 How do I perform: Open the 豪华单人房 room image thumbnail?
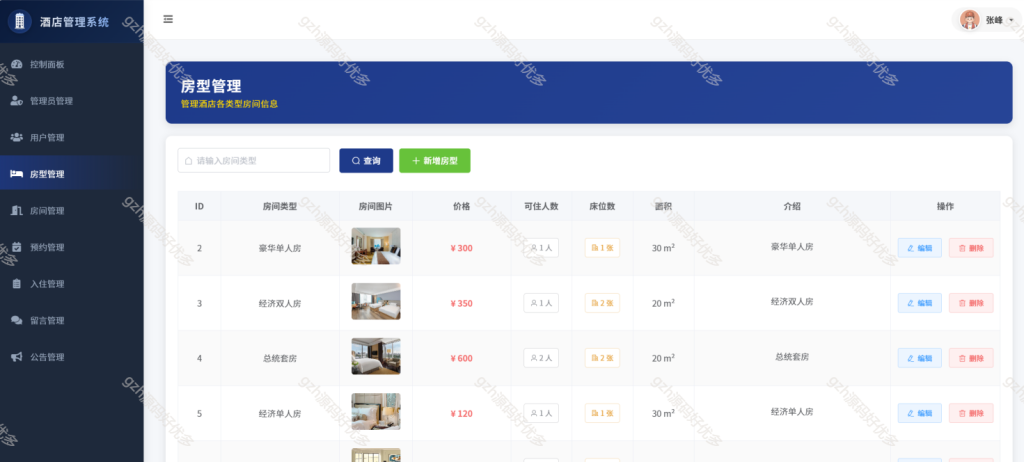[x=376, y=246]
